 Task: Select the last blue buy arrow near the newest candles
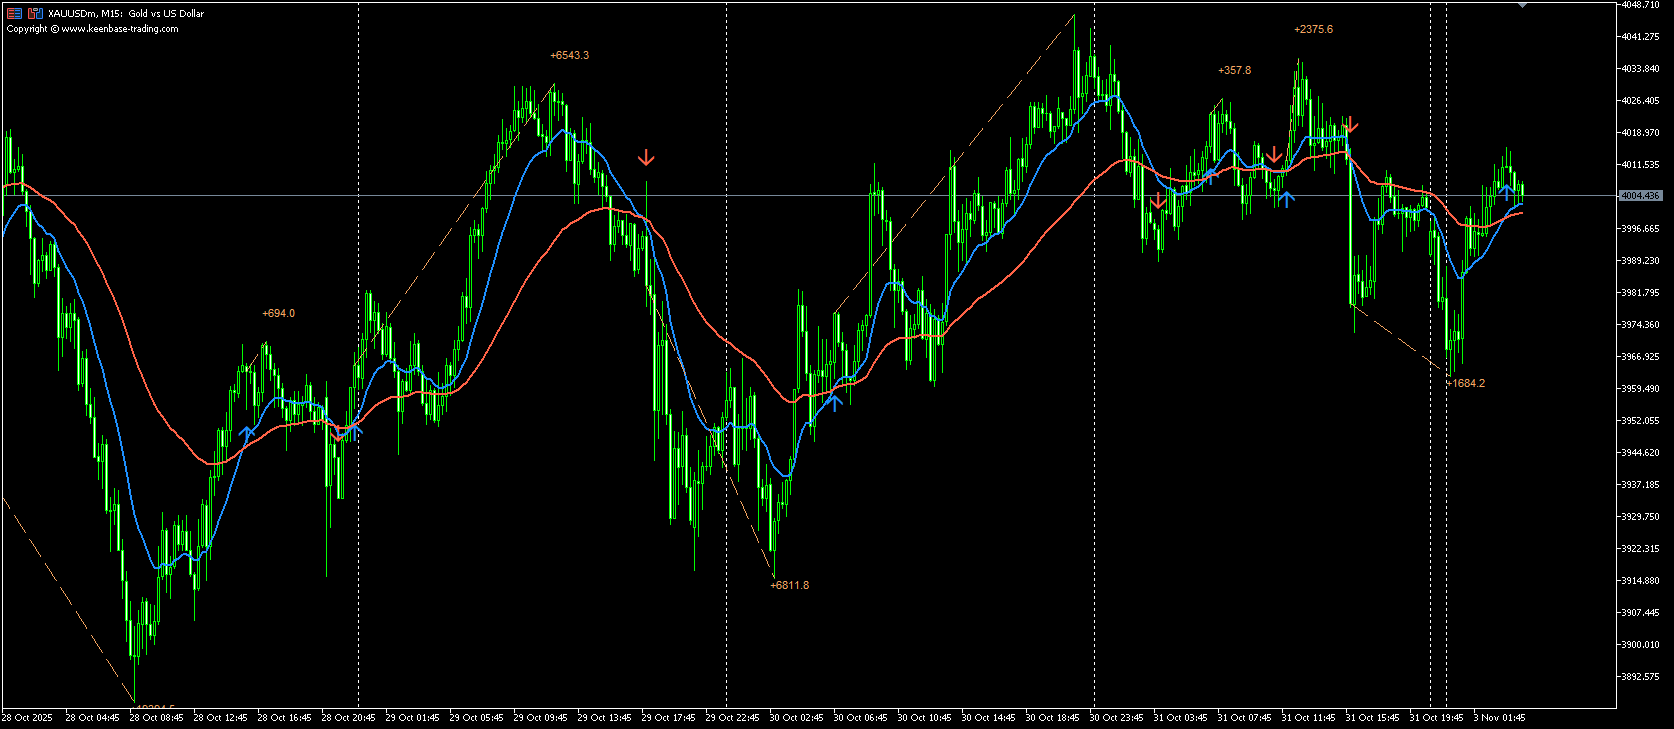pos(1505,191)
